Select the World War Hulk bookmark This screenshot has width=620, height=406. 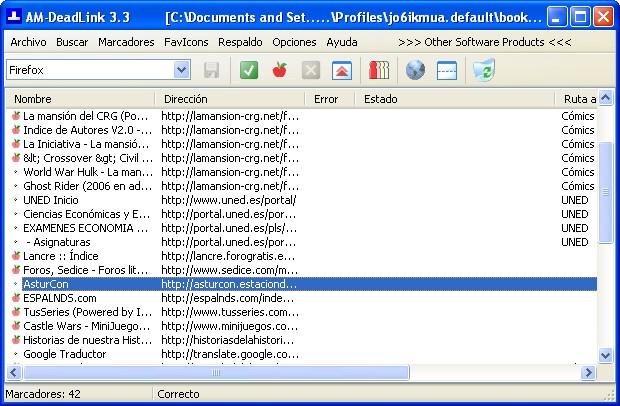point(88,172)
